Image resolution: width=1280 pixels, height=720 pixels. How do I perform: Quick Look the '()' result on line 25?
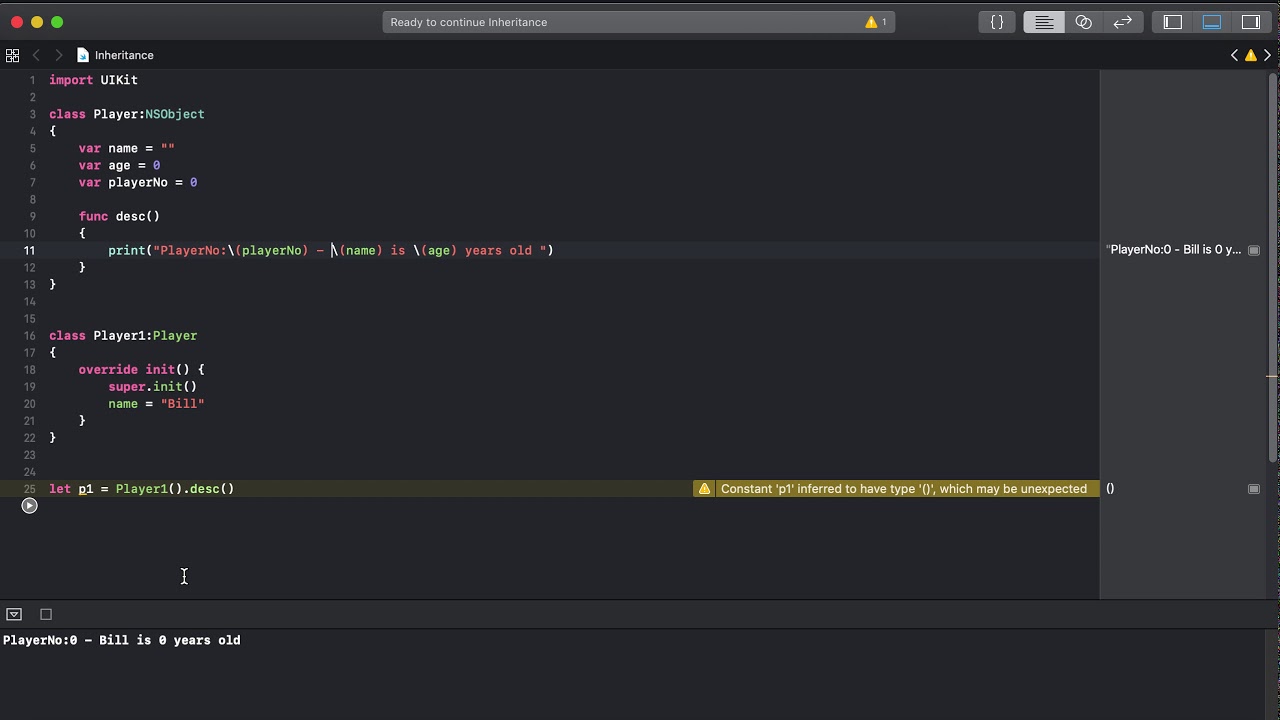1254,489
